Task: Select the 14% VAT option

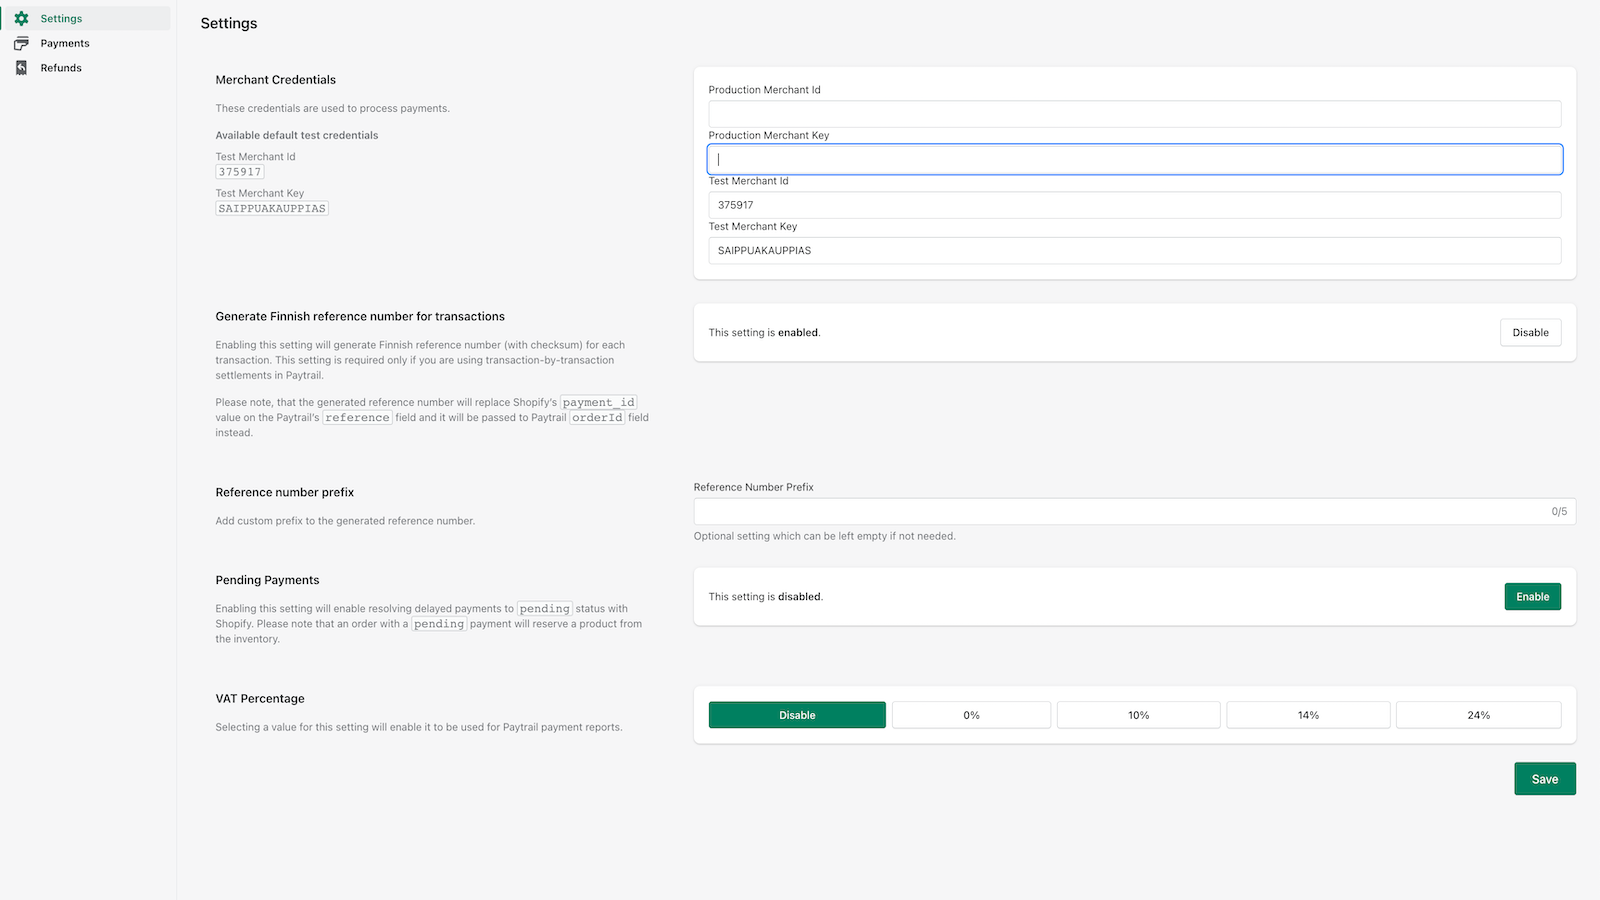Action: click(x=1308, y=715)
